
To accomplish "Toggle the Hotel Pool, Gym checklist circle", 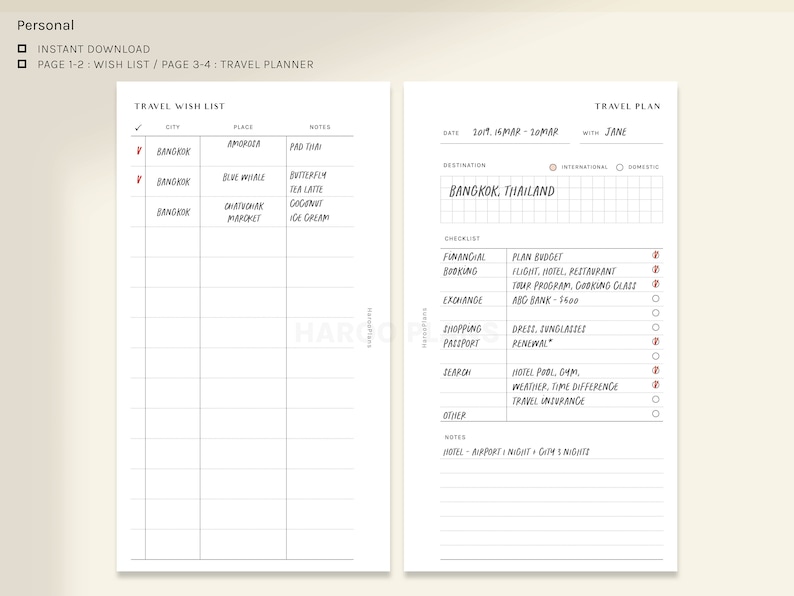I will click(x=656, y=371).
